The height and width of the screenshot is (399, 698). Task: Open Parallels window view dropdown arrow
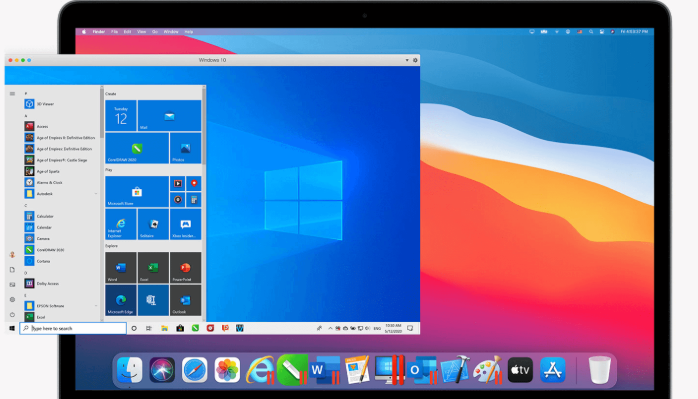407,60
